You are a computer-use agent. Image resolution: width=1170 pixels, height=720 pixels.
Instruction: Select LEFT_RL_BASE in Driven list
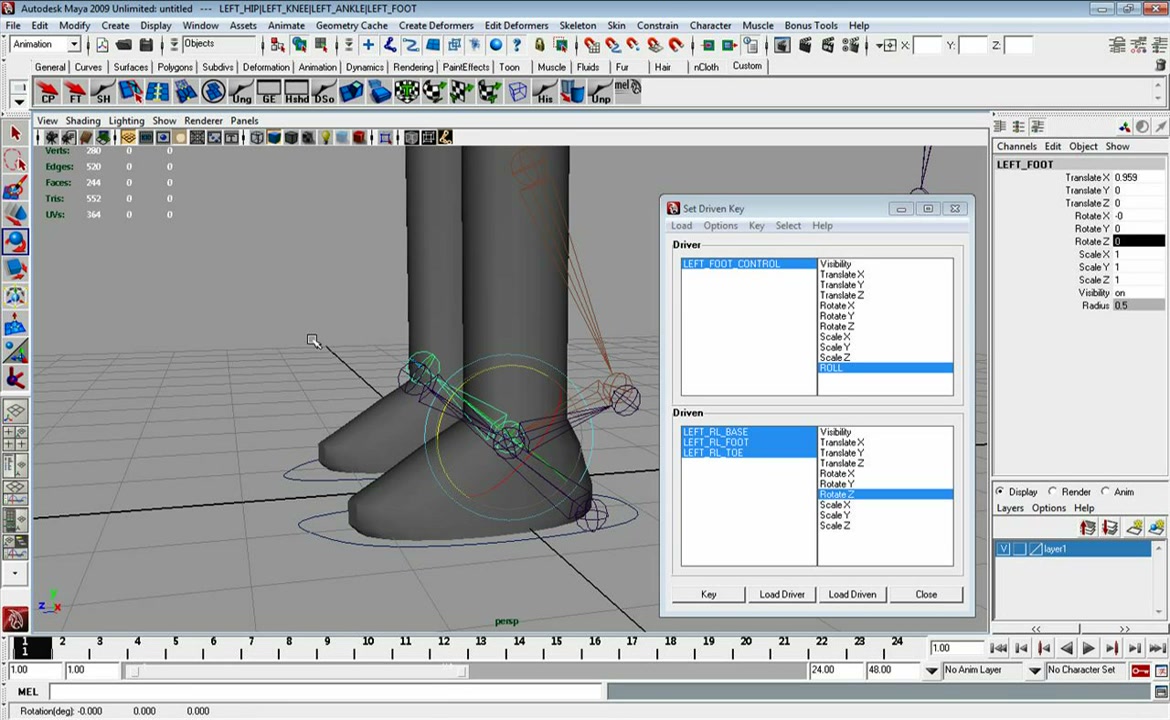pos(748,432)
